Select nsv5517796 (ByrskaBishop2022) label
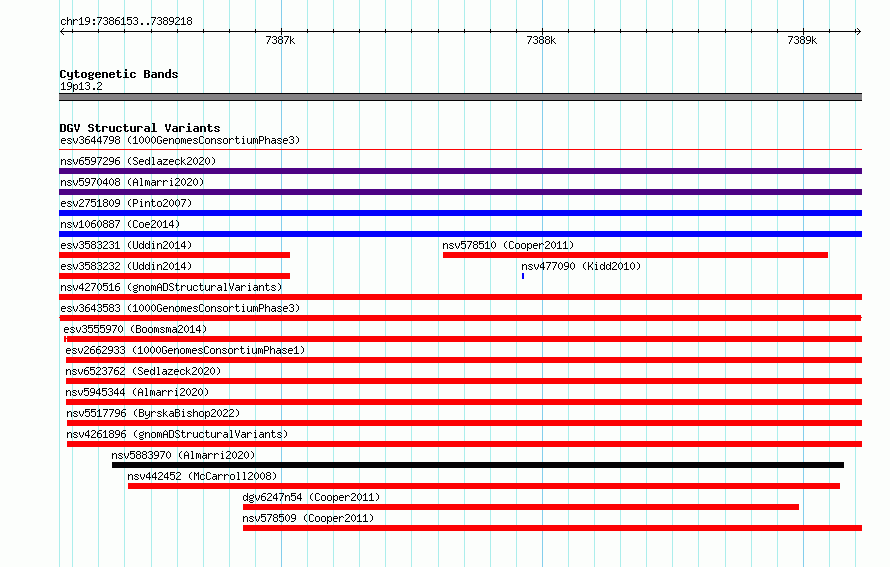 153,413
